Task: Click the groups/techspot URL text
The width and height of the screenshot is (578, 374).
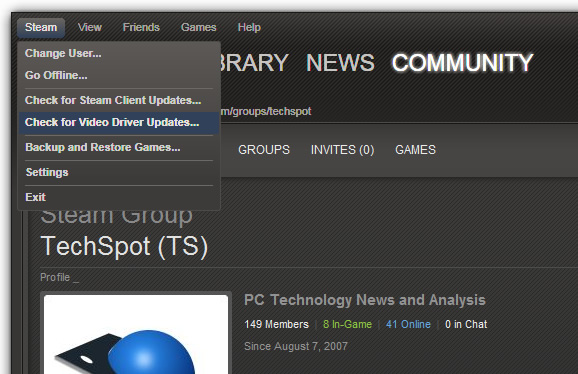Action: tap(266, 111)
